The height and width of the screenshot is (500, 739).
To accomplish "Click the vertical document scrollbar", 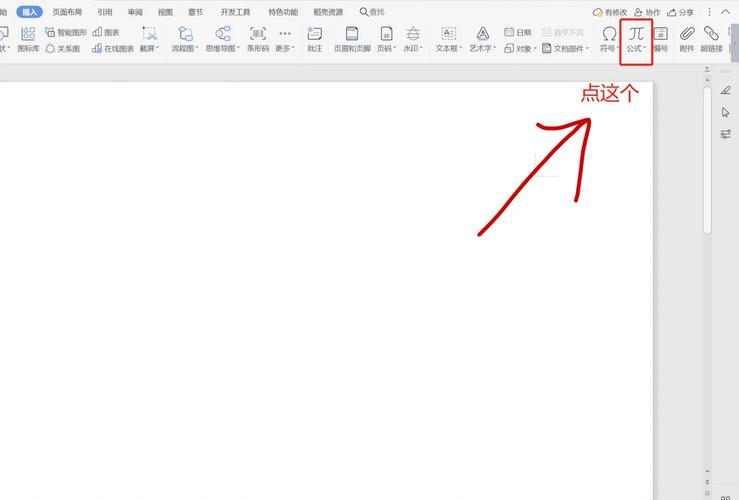I will (707, 160).
